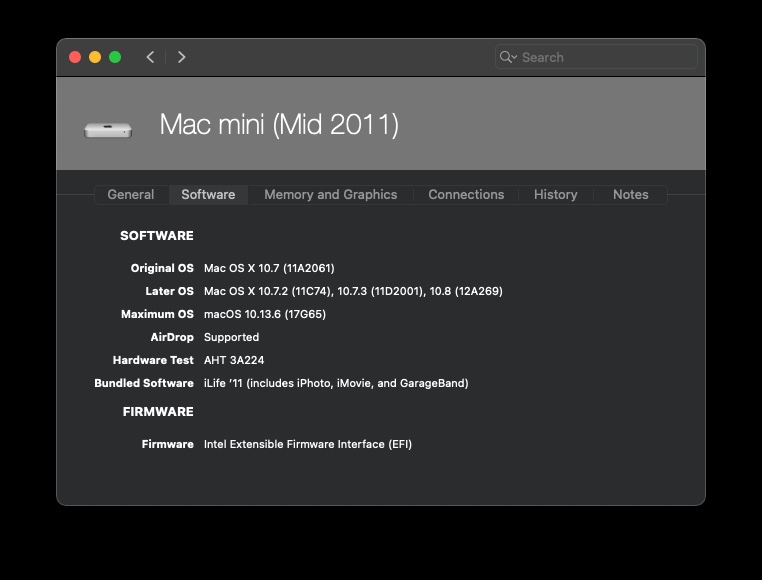Click the Firmware row label
The height and width of the screenshot is (580, 762).
pos(168,444)
